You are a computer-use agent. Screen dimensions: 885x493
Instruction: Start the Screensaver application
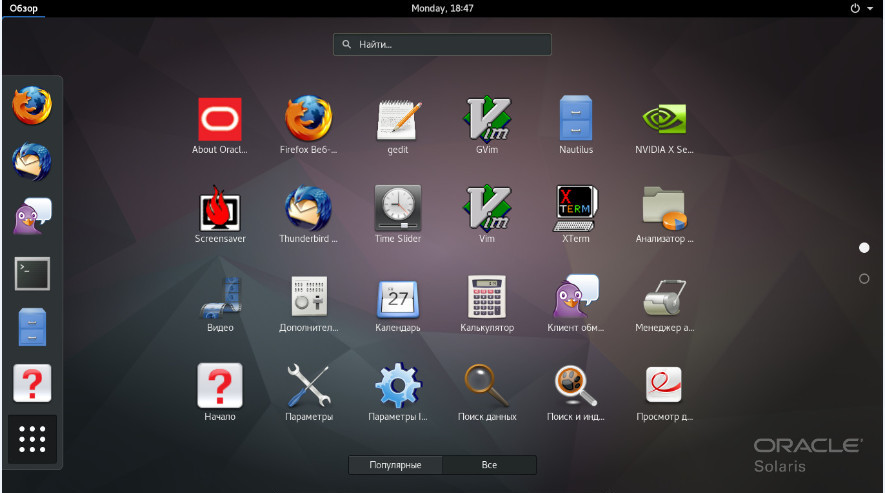click(x=219, y=209)
